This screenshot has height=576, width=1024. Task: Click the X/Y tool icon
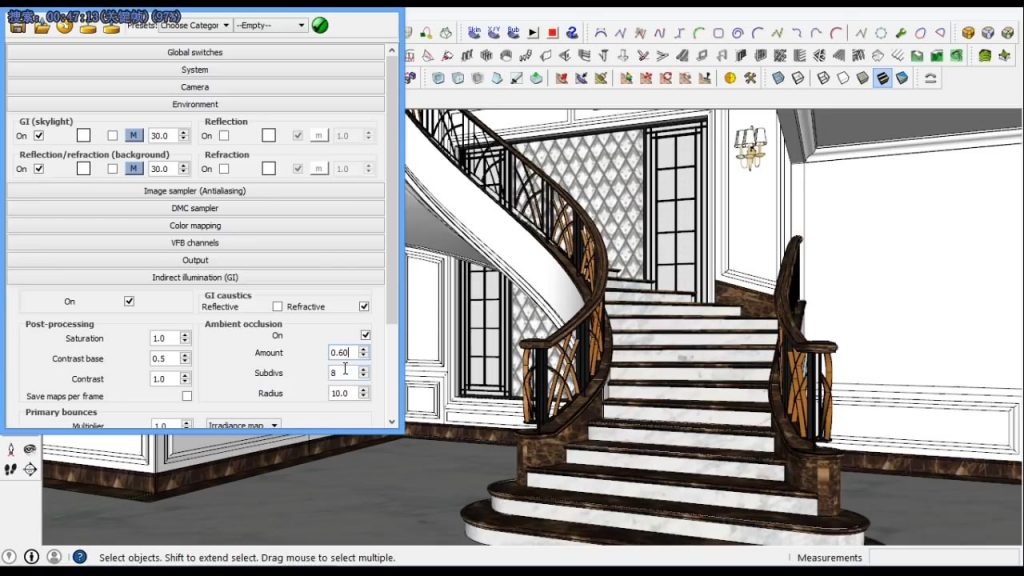pos(494,32)
